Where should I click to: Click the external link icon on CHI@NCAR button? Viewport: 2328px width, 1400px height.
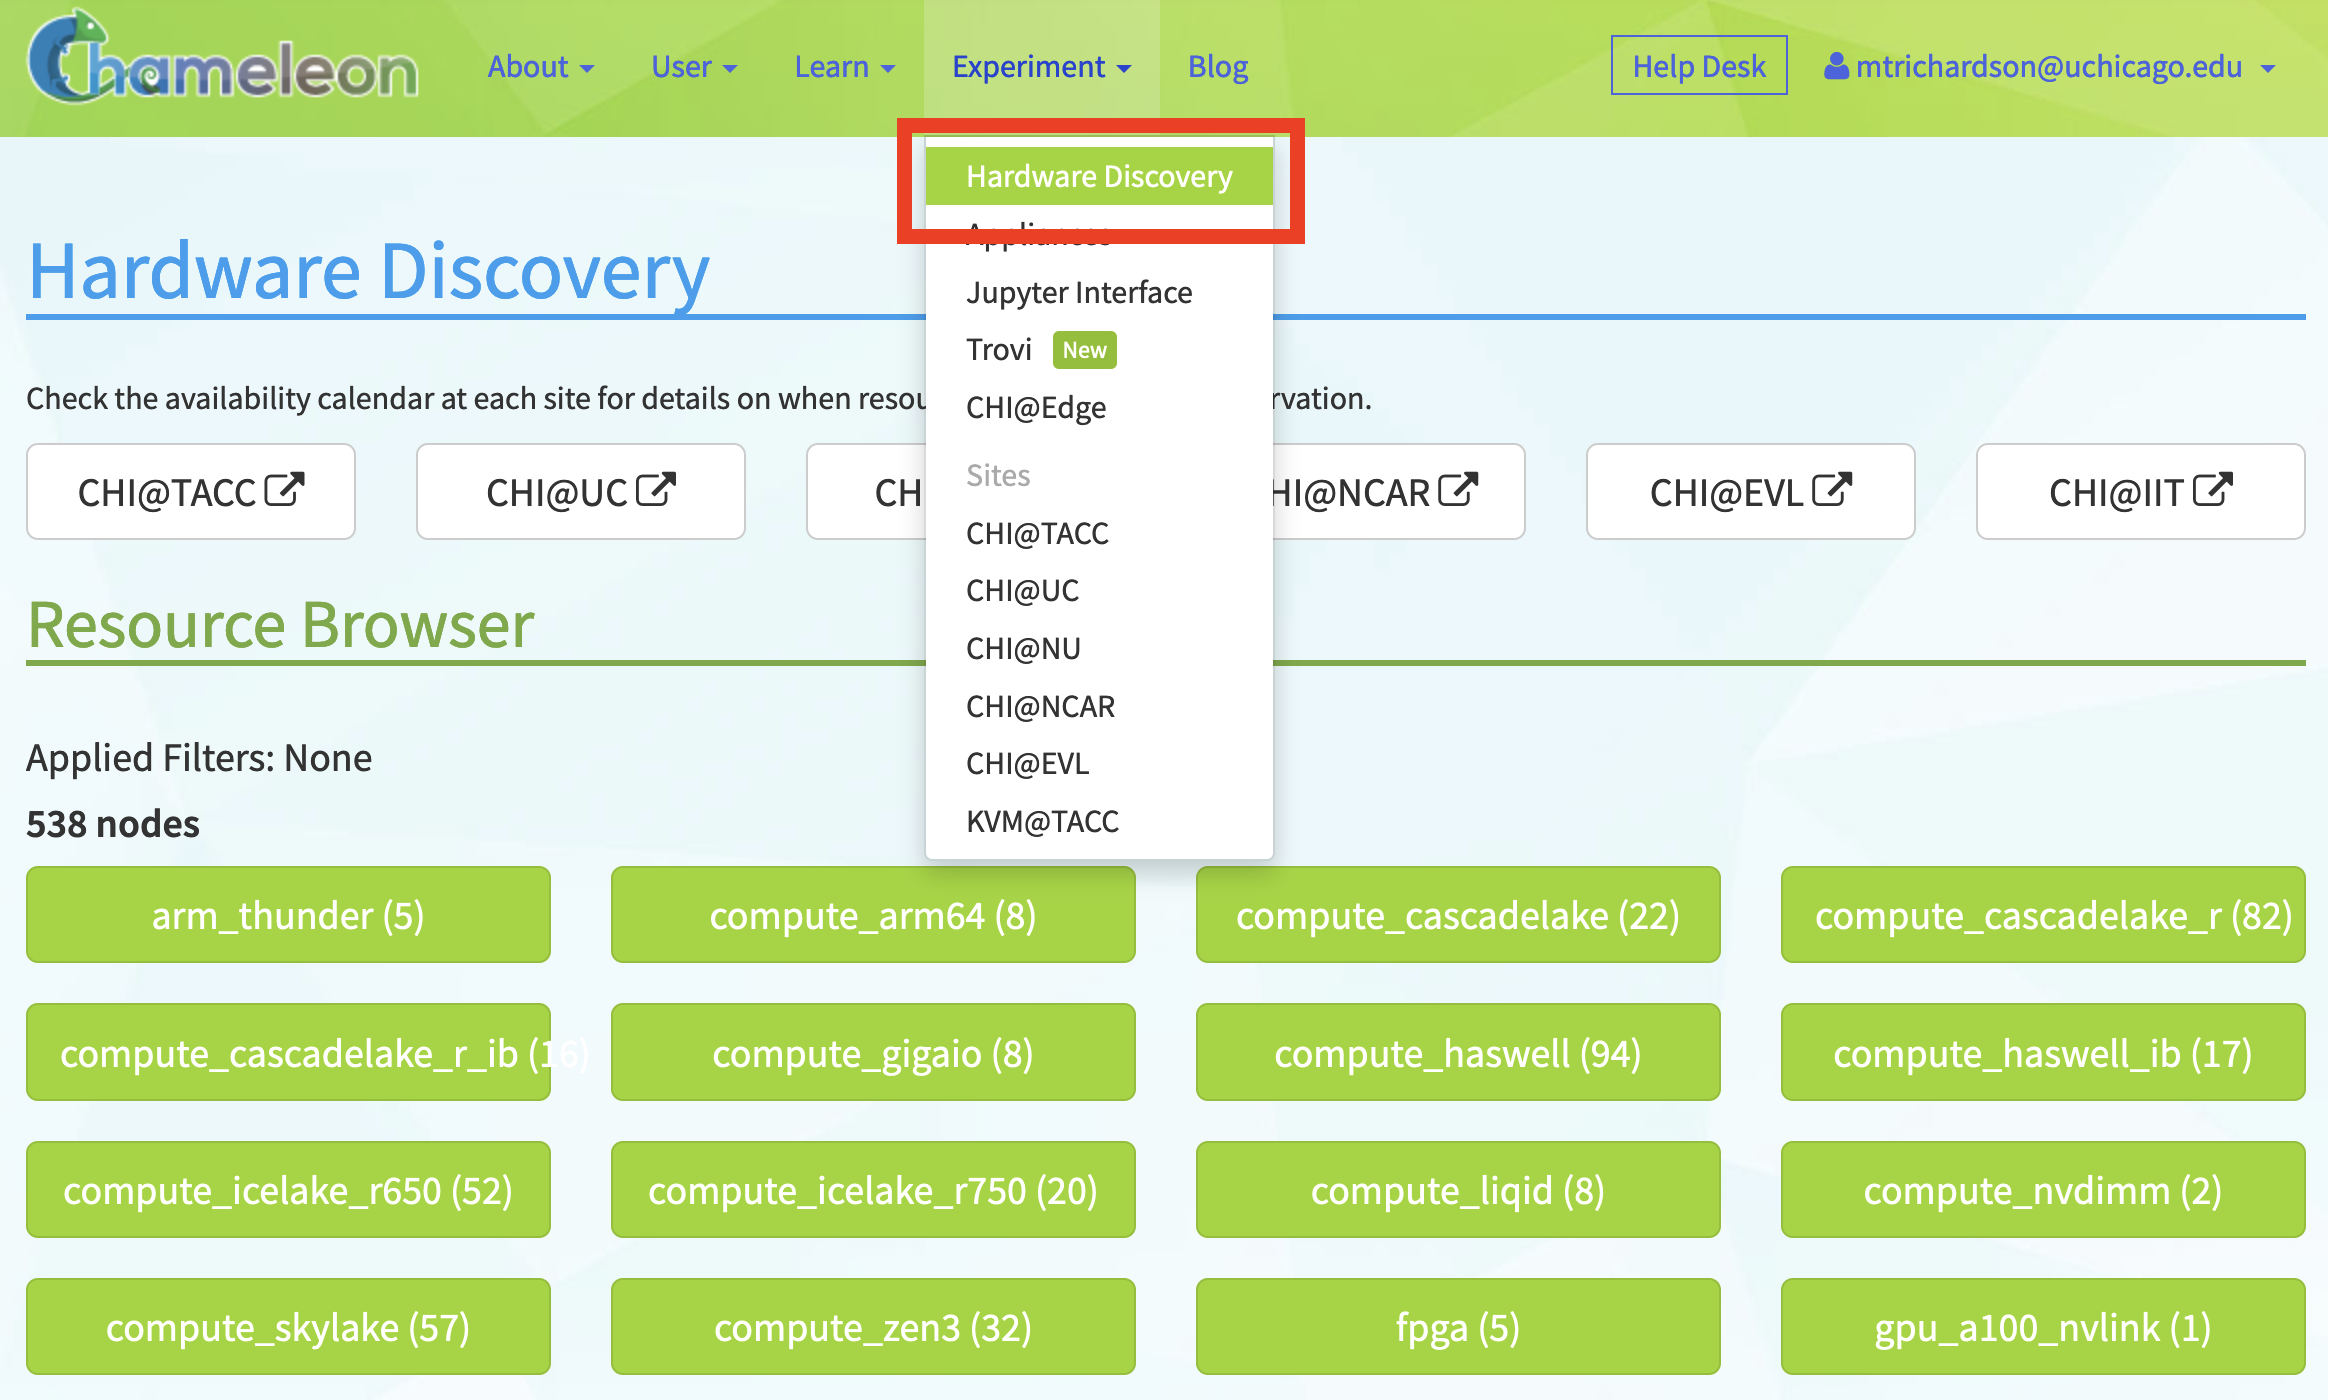tap(1458, 490)
